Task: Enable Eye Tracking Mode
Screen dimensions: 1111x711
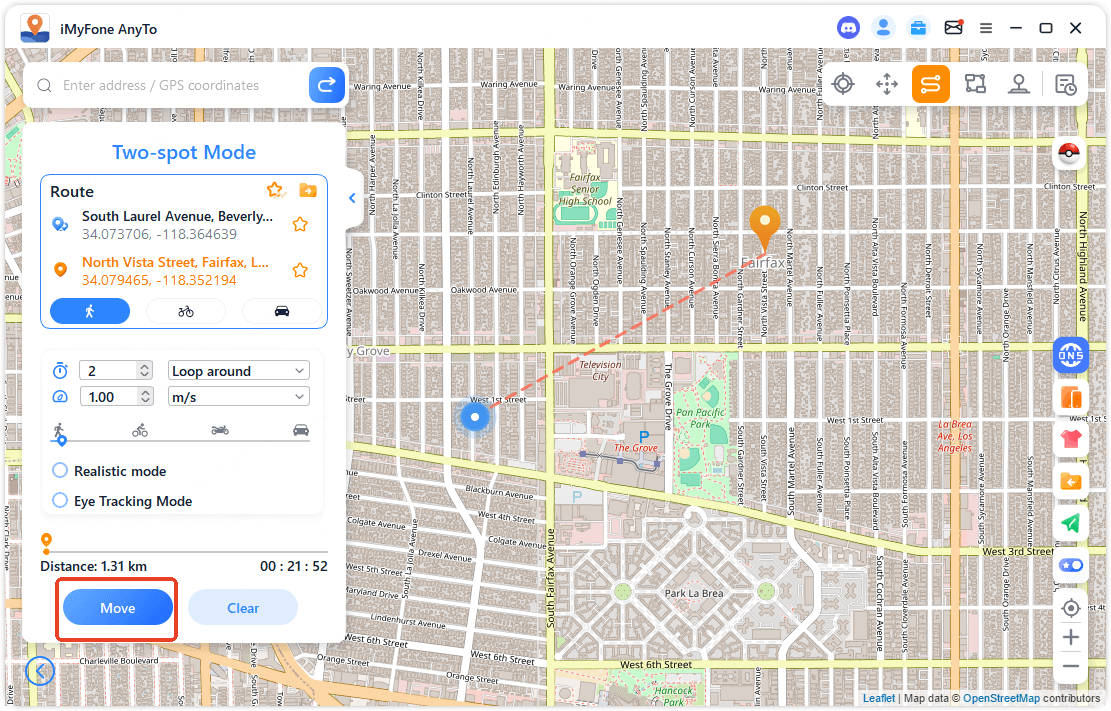Action: point(60,501)
